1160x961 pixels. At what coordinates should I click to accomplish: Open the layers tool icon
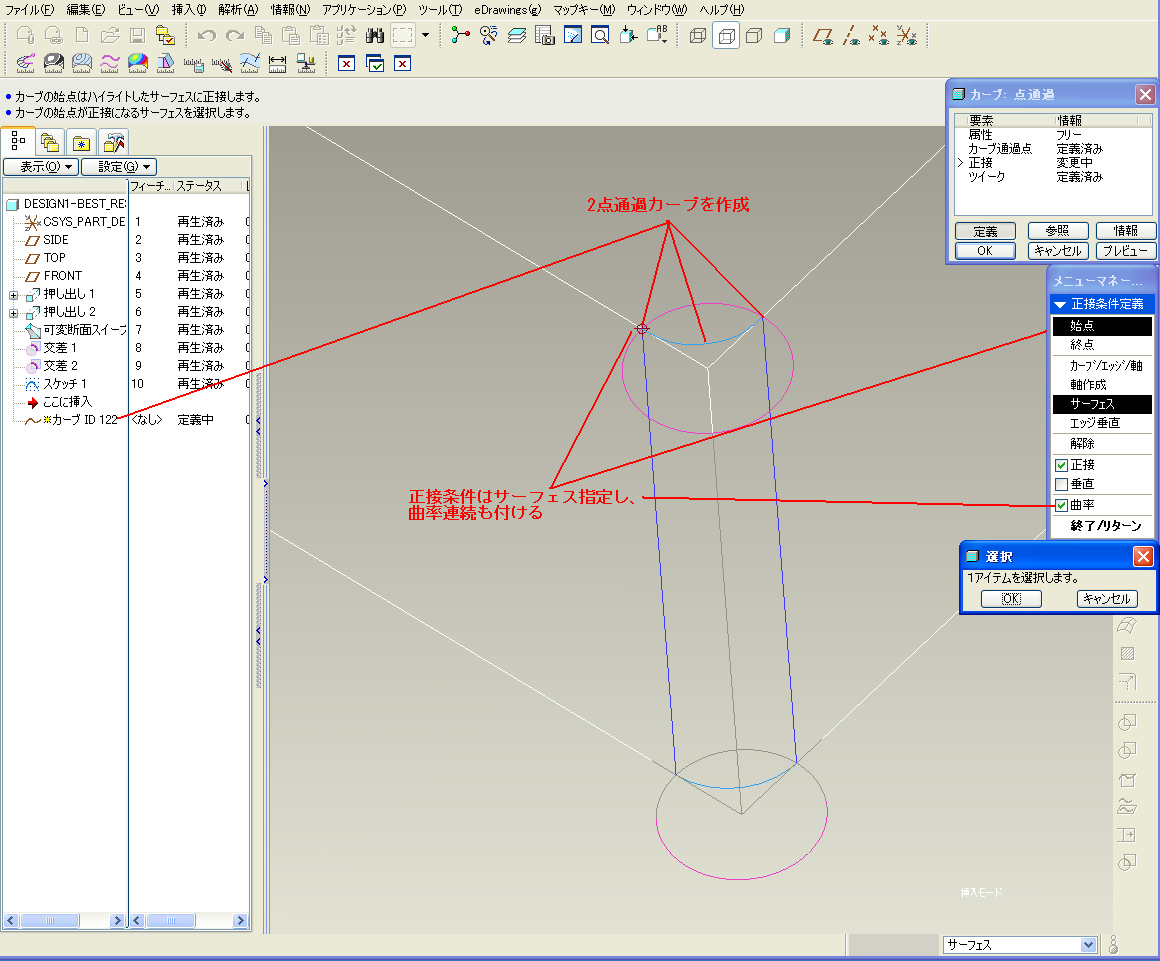(x=516, y=36)
